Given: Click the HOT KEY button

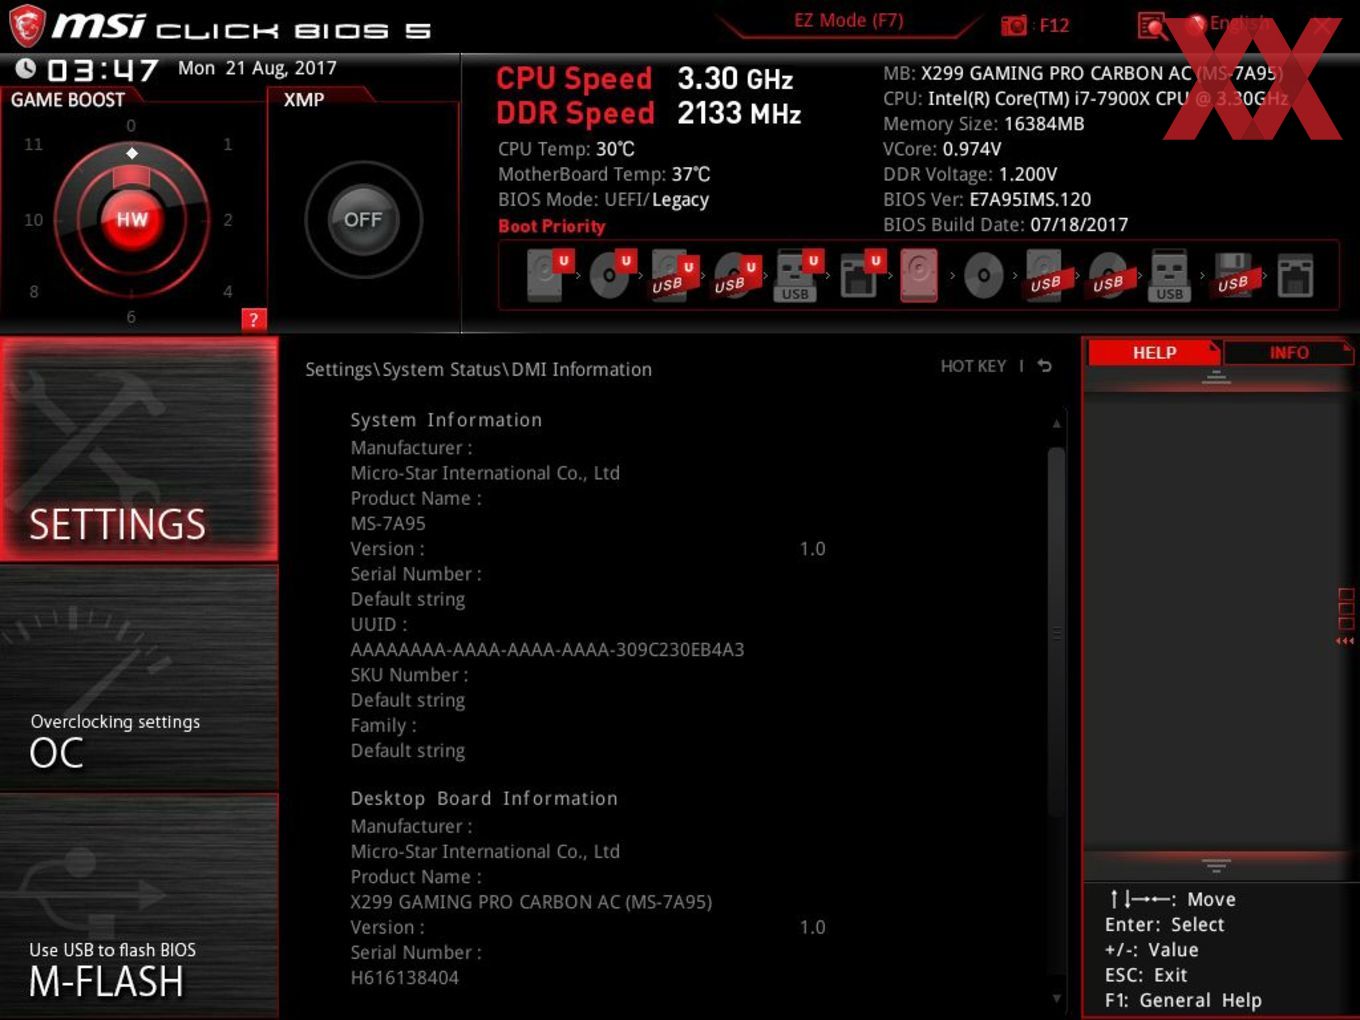Looking at the screenshot, I should (973, 366).
